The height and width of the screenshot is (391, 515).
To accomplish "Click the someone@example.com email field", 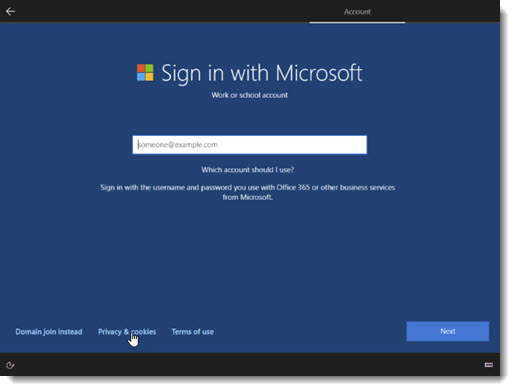I will [250, 145].
